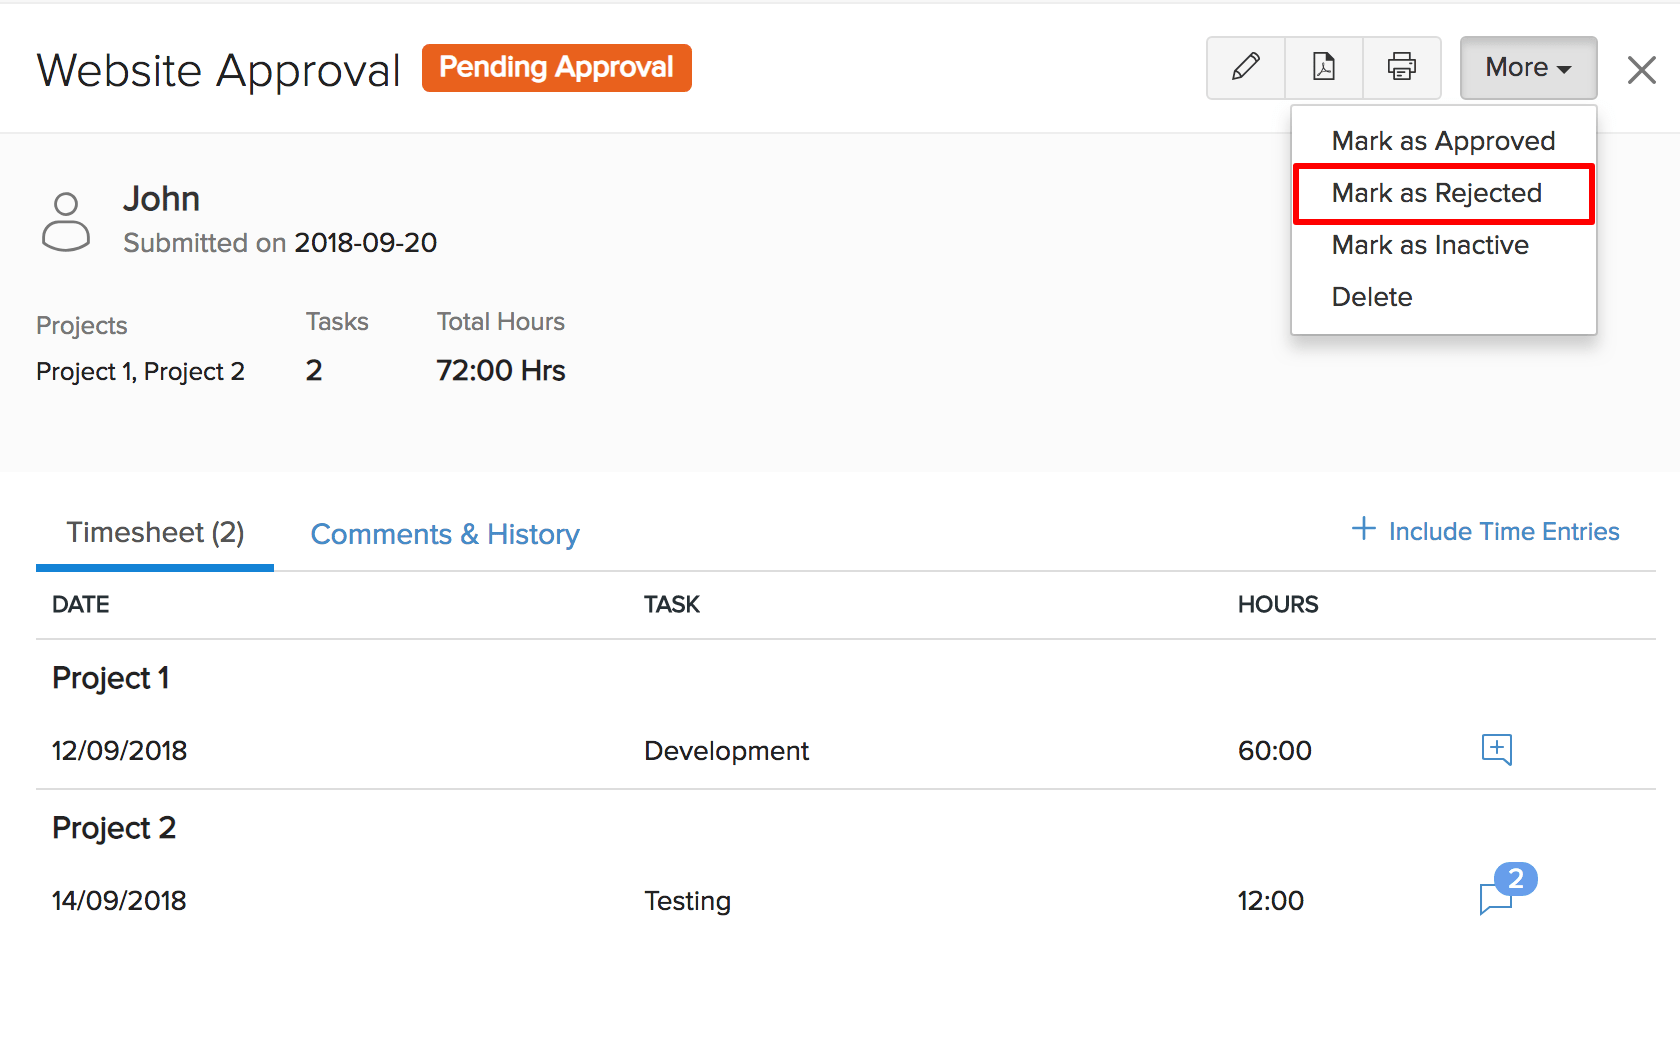
Task: Click the pencil edit icon
Action: 1245,68
